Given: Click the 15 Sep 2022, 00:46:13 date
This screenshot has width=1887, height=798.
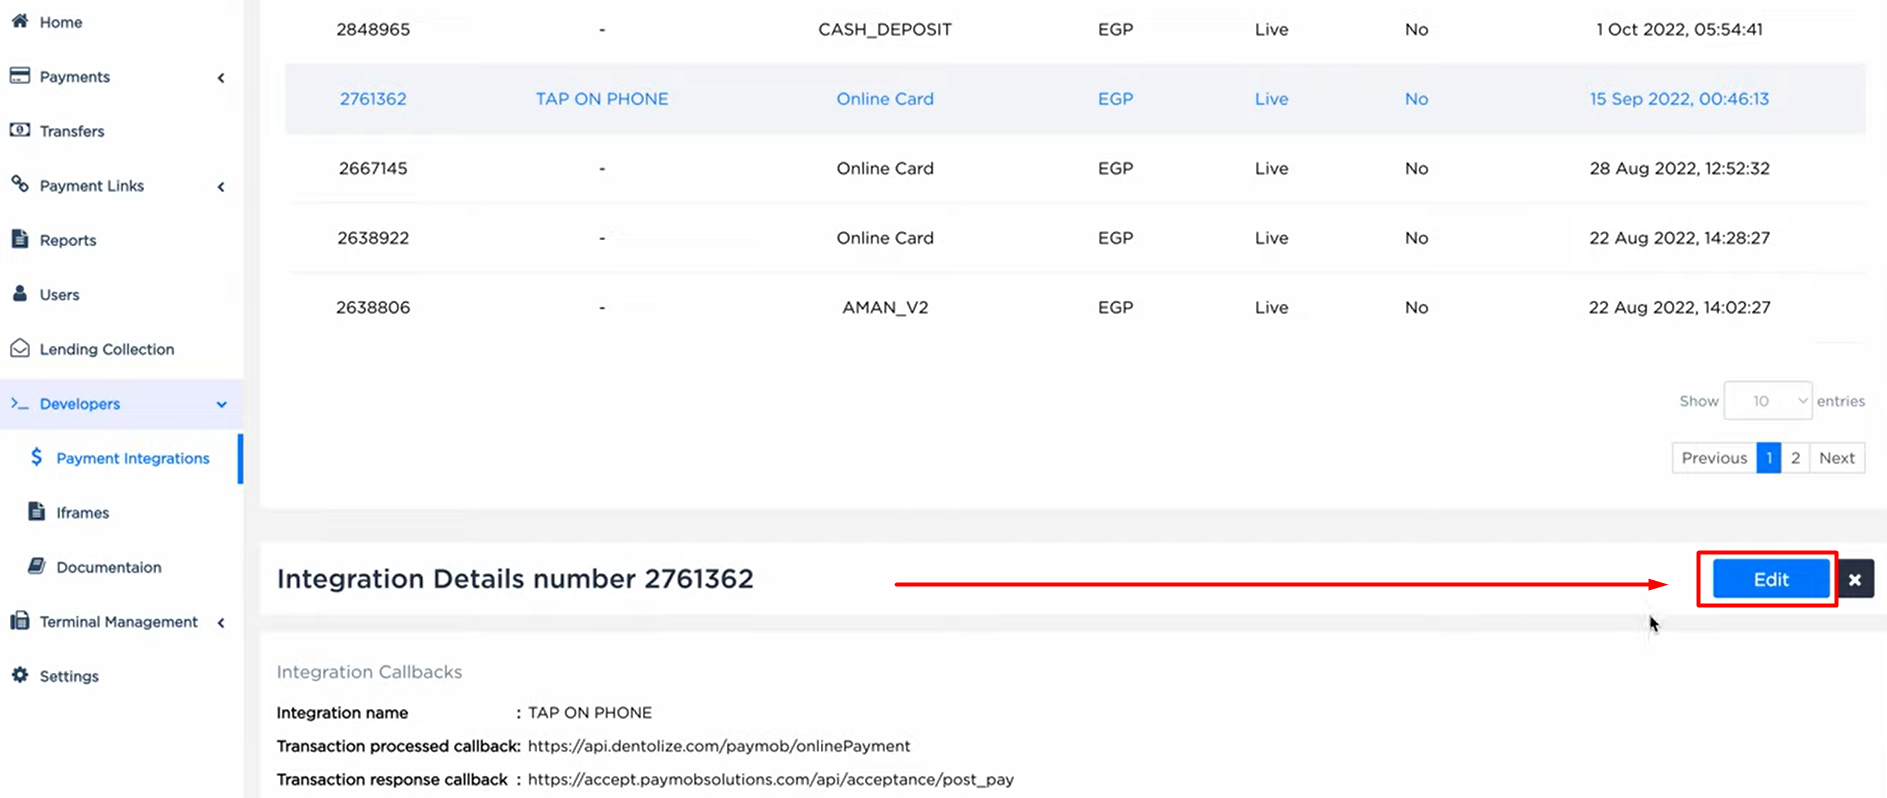Looking at the screenshot, I should (1679, 99).
